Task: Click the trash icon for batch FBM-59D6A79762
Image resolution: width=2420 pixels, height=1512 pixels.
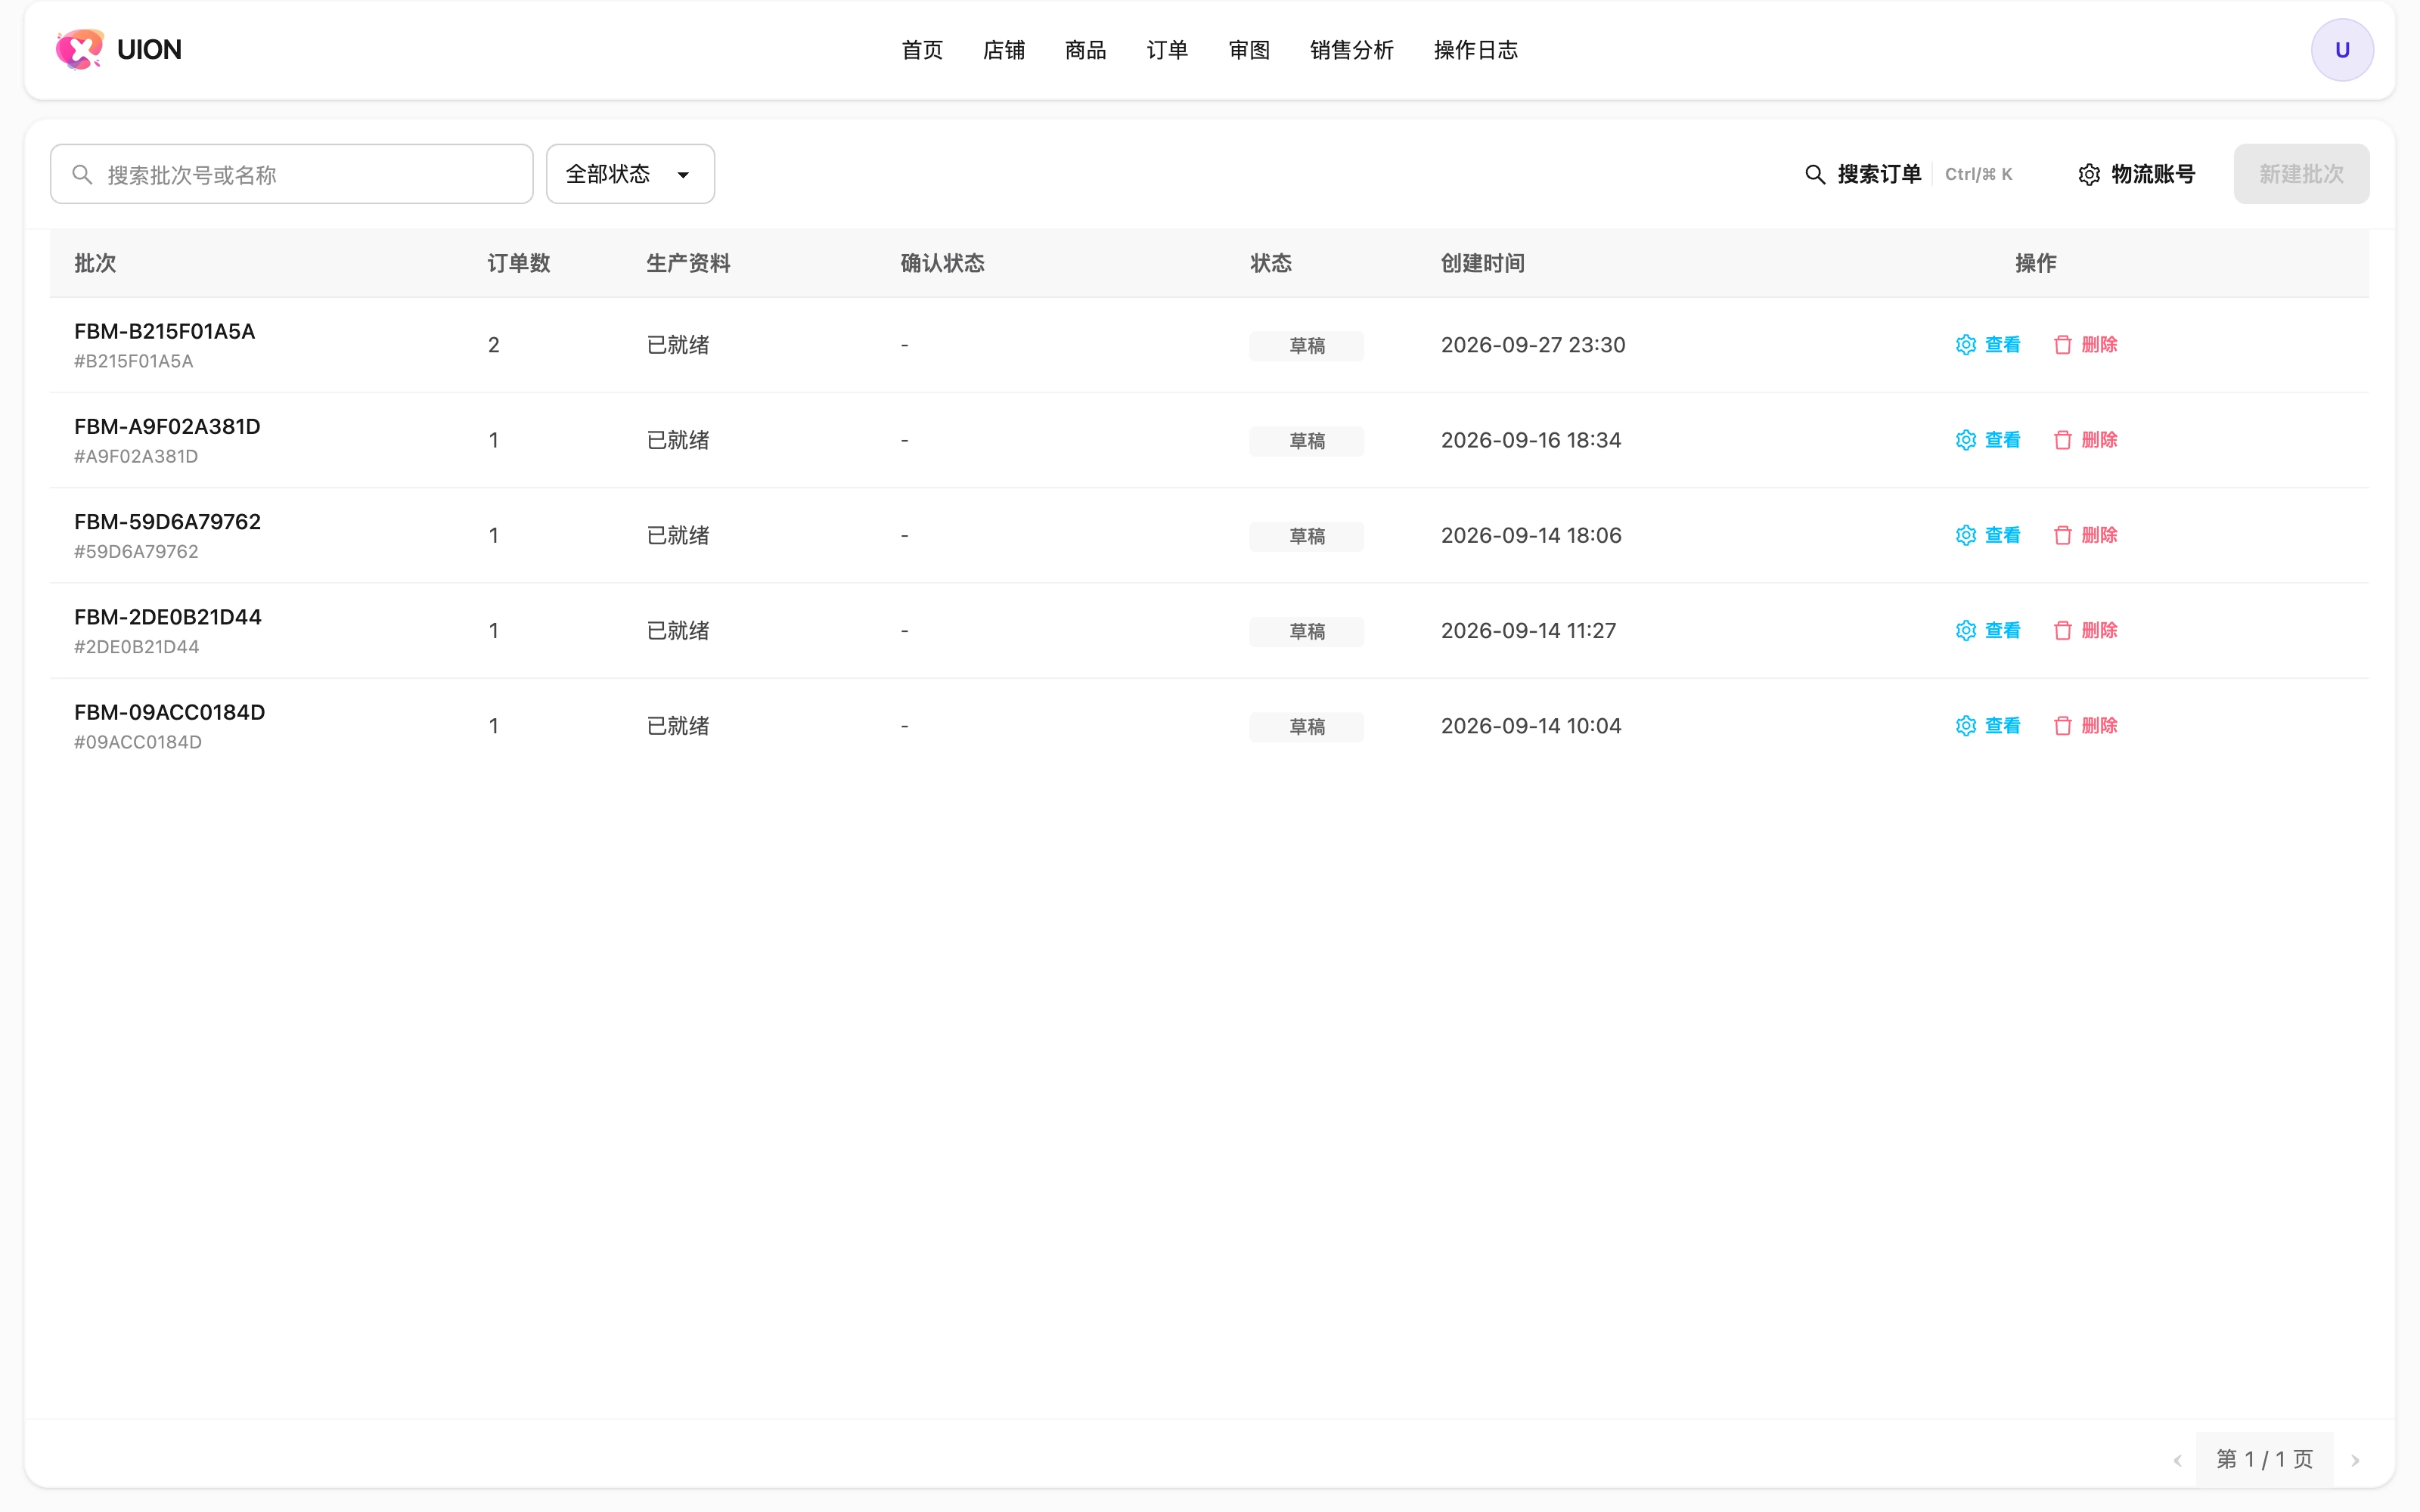Action: point(2062,535)
